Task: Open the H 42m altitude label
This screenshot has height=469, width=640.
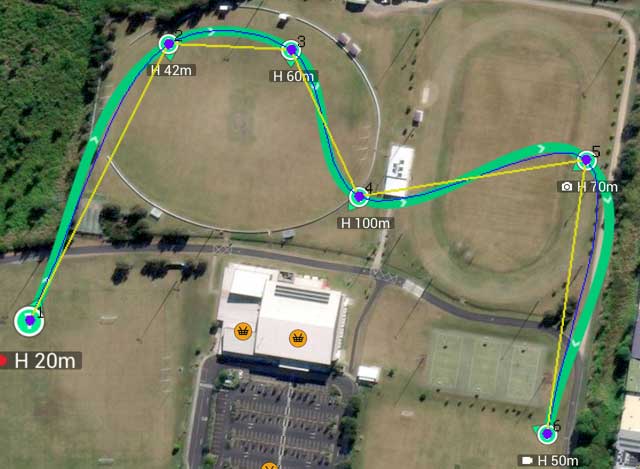Action: click(x=171, y=70)
